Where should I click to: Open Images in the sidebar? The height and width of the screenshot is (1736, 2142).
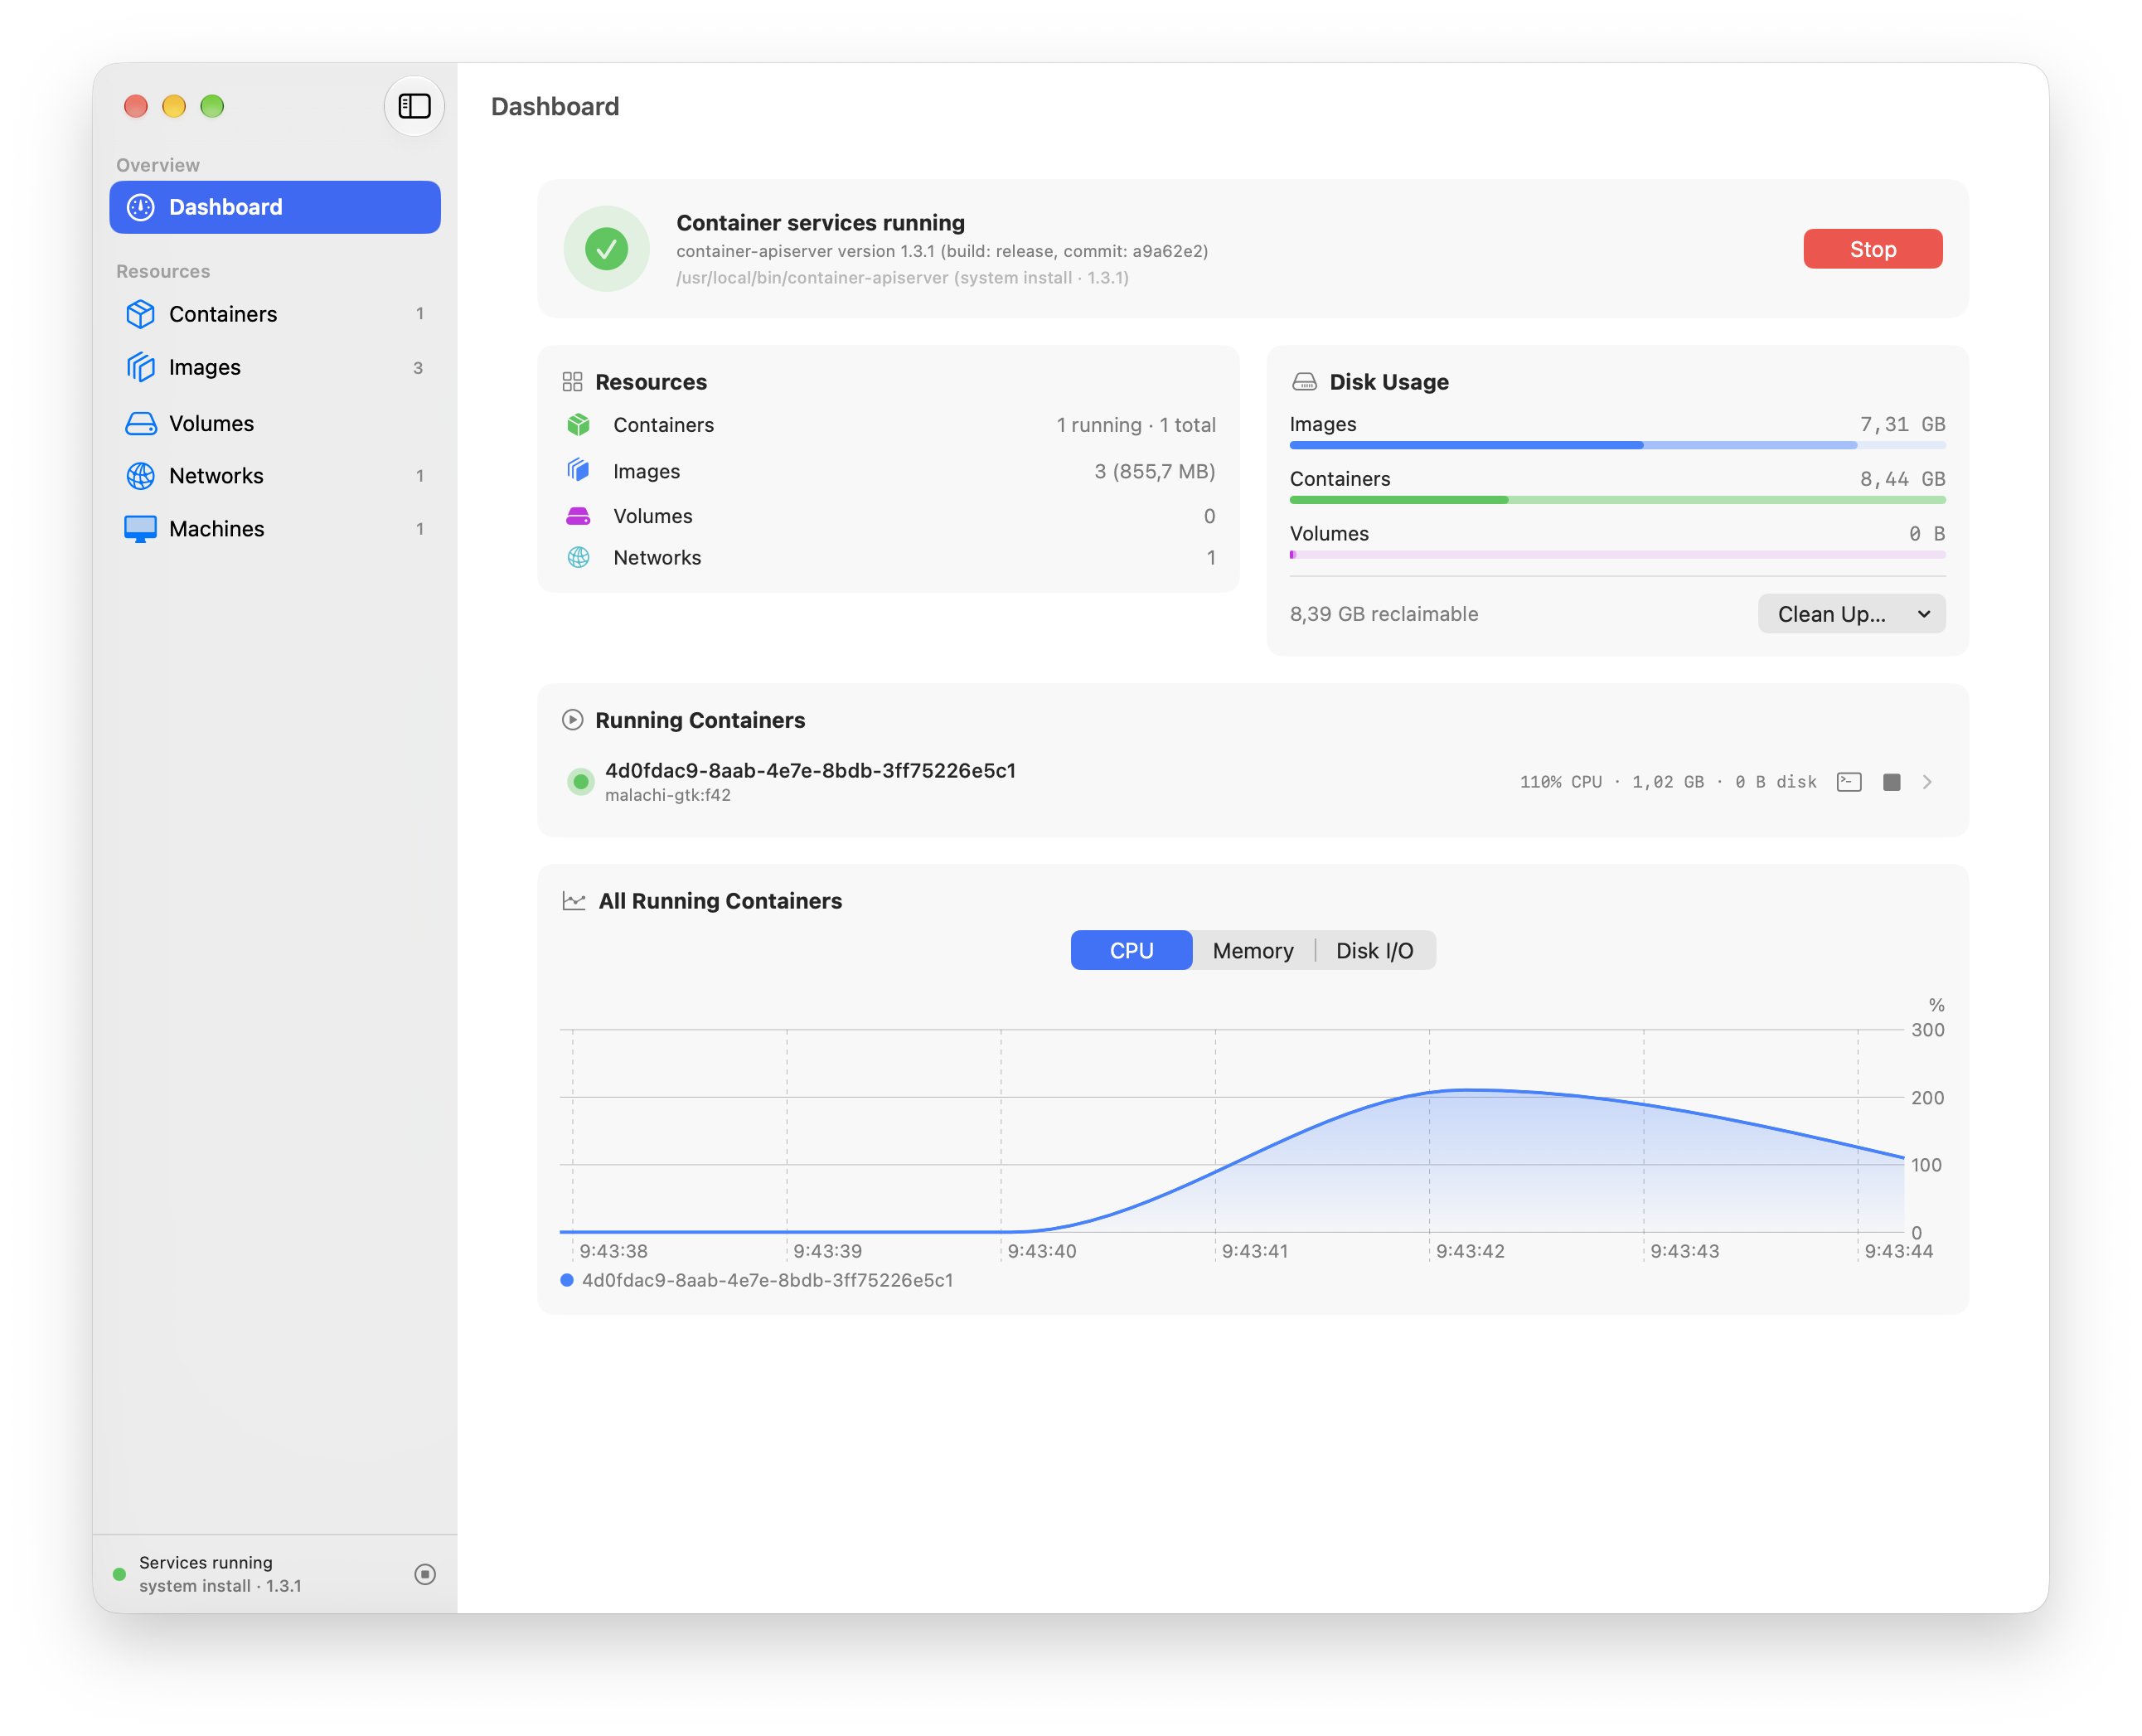click(x=275, y=367)
